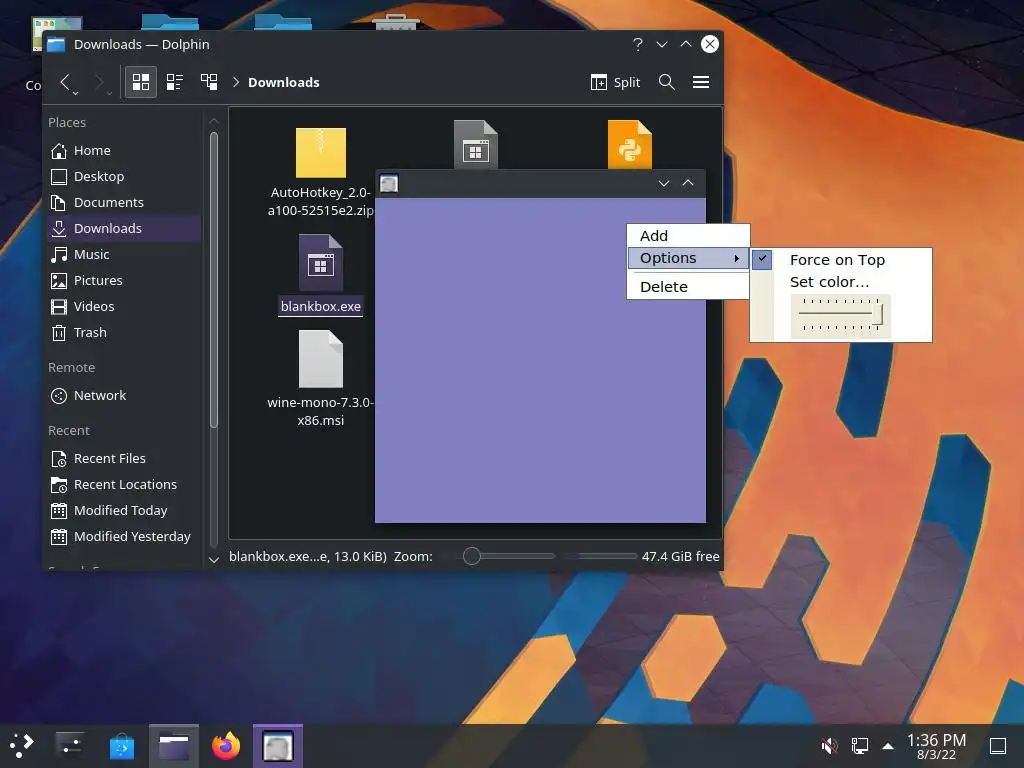Screen dimensions: 1024x768
Task: Click Dolphin help question mark button
Action: [x=637, y=44]
